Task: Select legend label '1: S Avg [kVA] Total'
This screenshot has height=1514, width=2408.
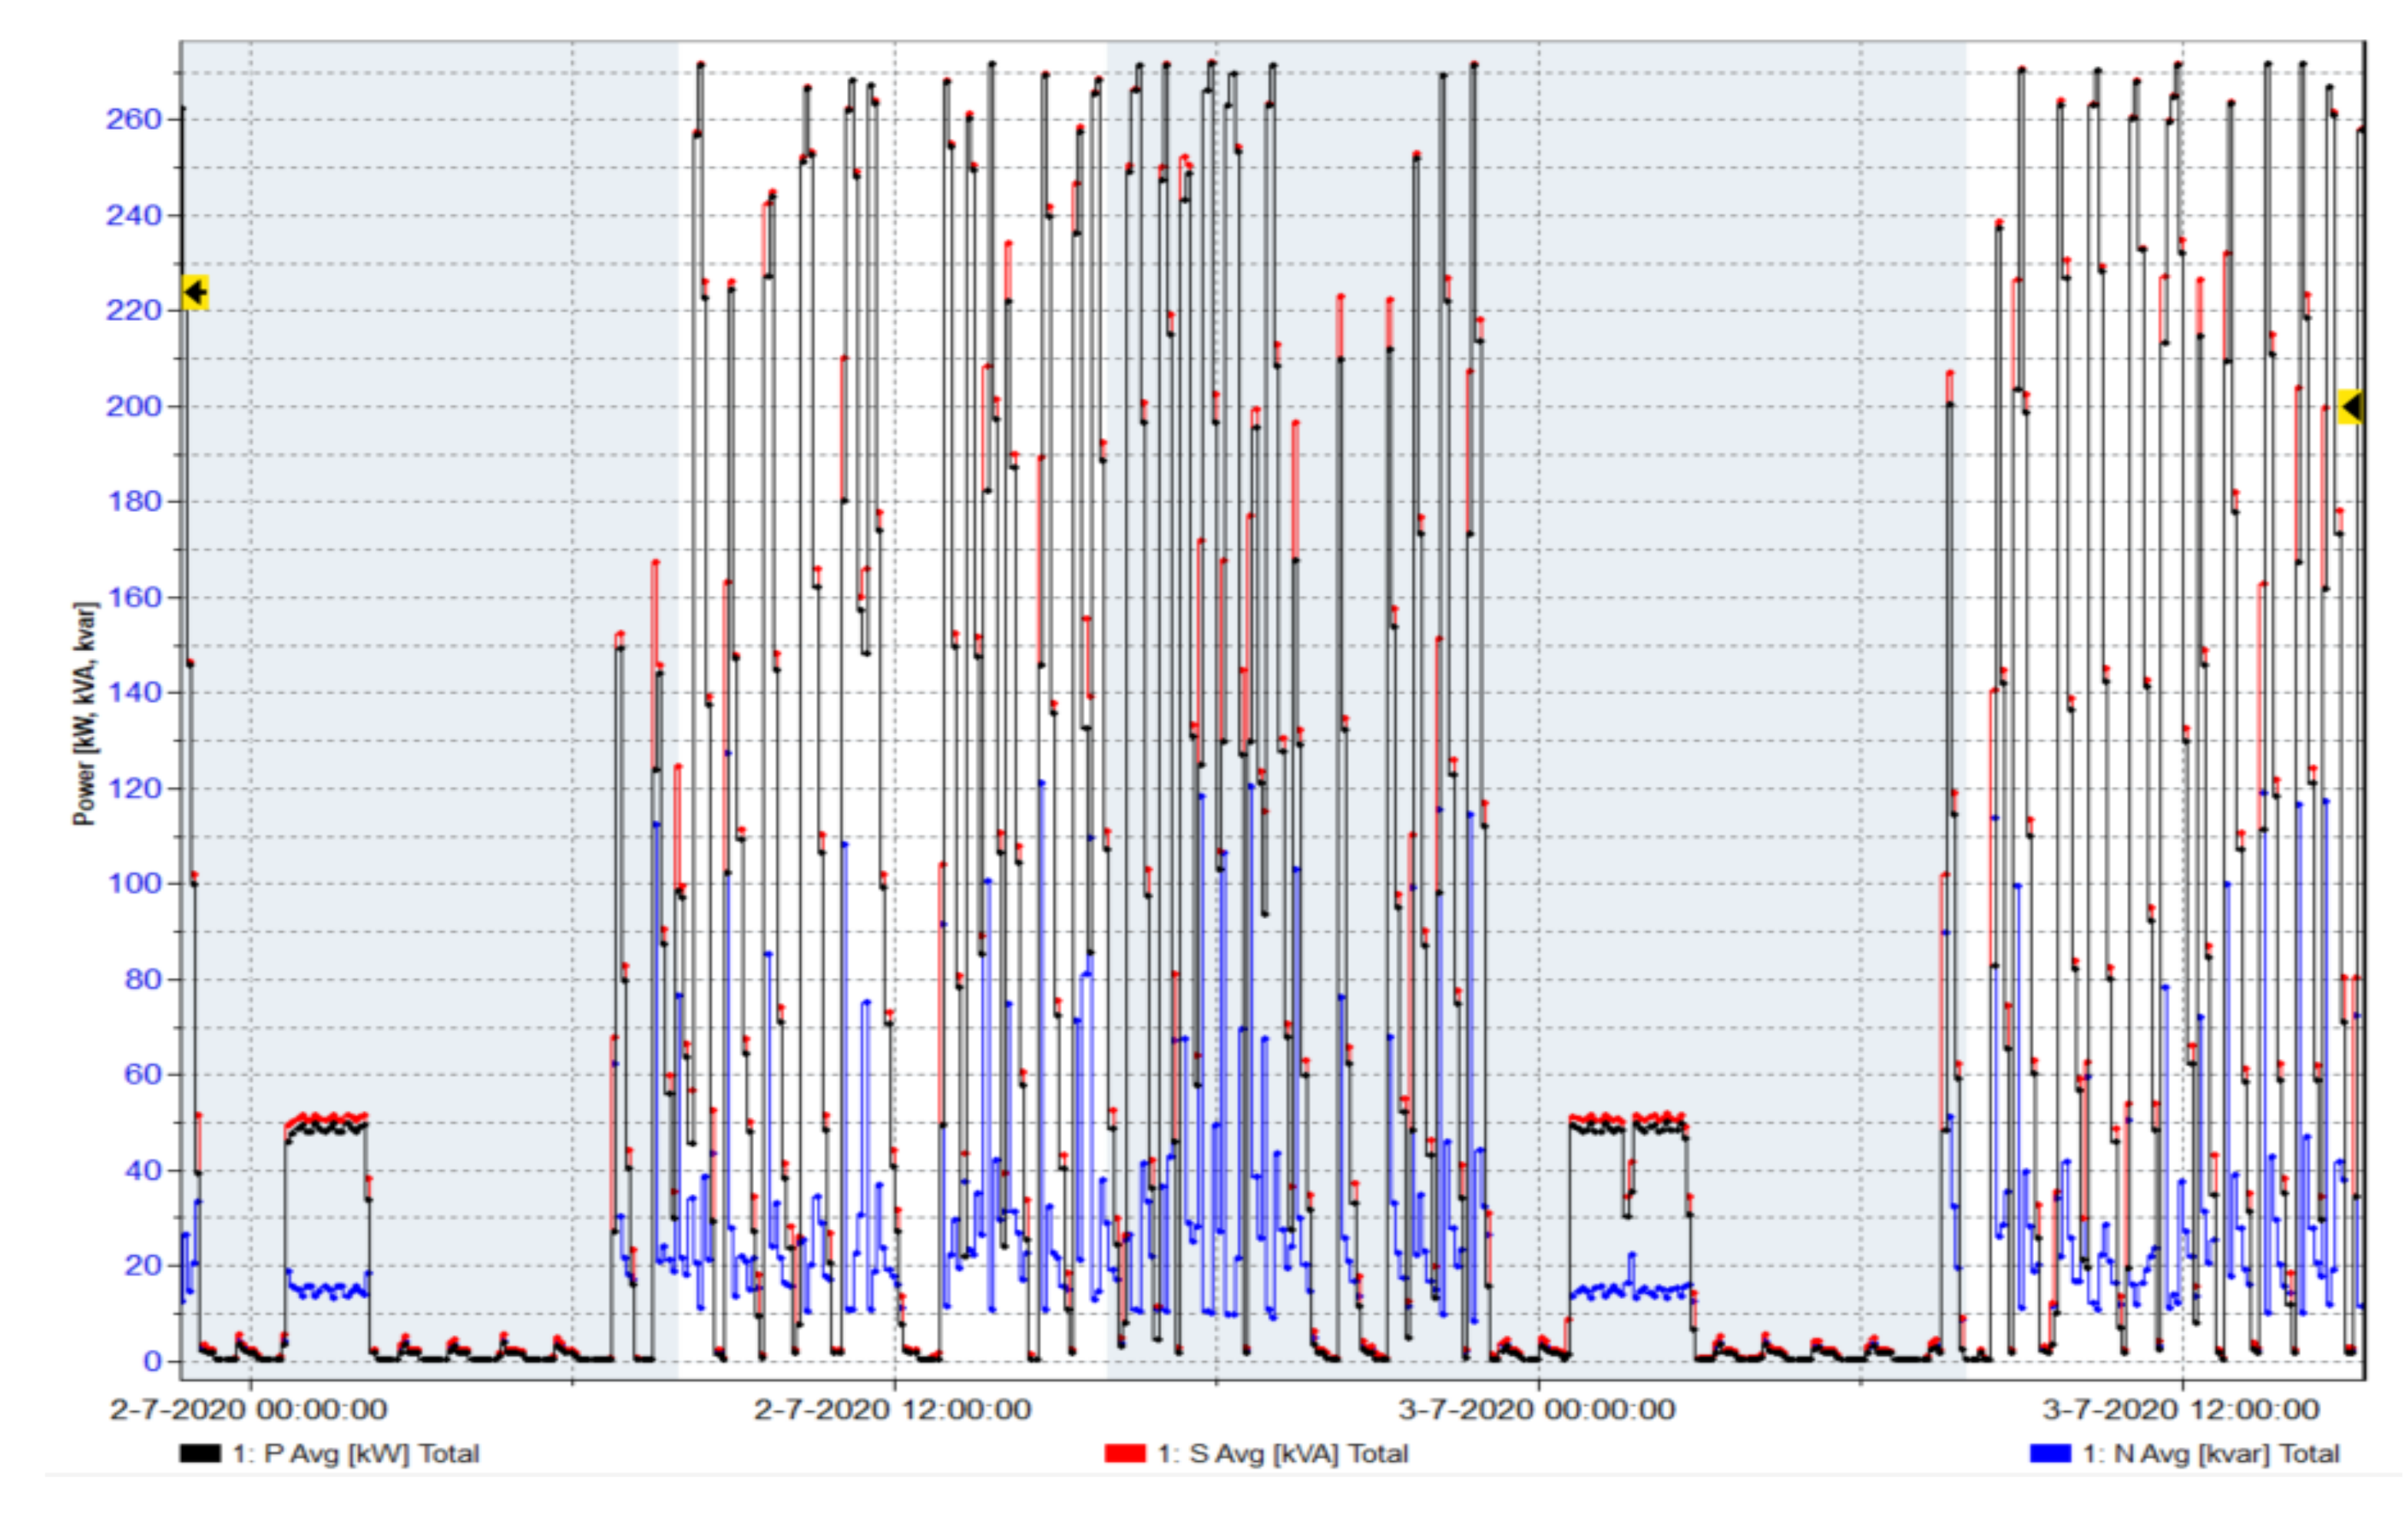Action: click(x=1283, y=1453)
